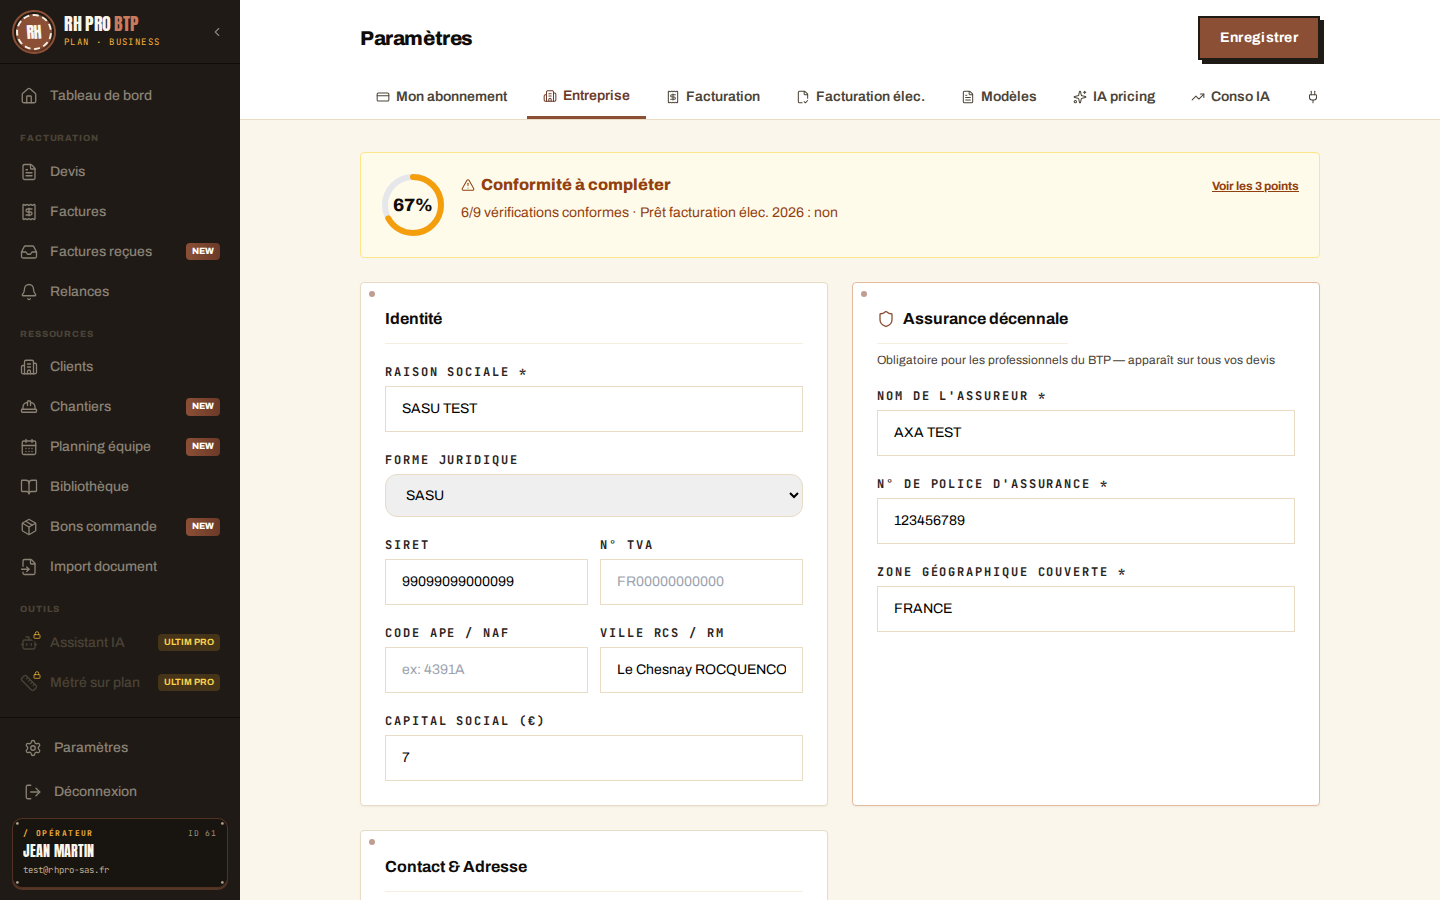Click the Capital social field

click(x=594, y=758)
